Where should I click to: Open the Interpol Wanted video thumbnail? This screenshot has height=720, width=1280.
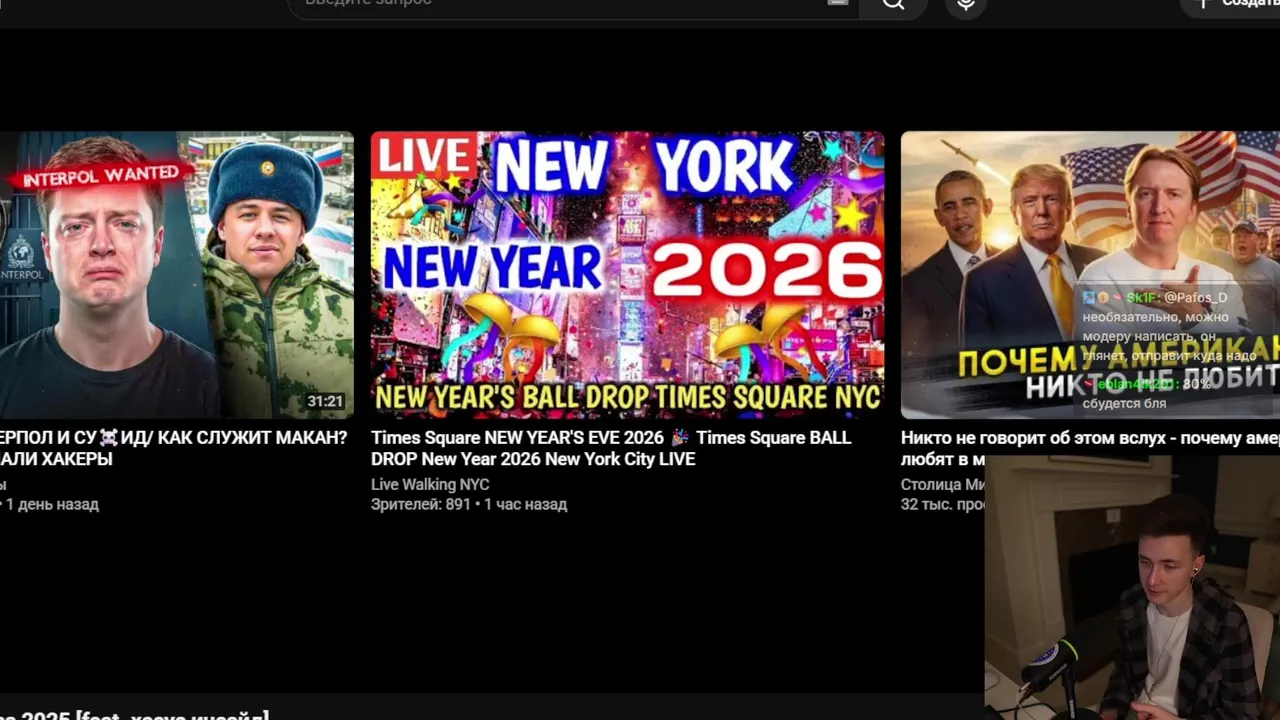(177, 275)
